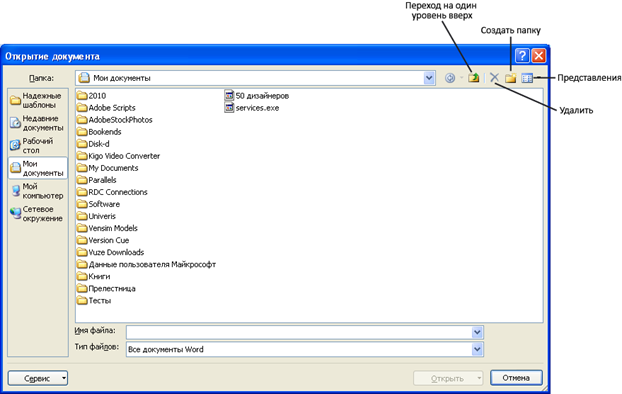Click the help question mark button

coord(522,56)
